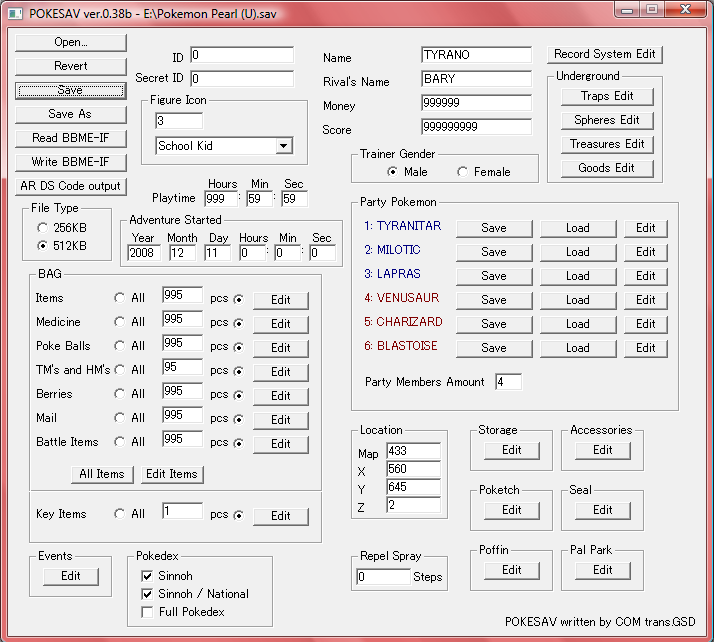The height and width of the screenshot is (642, 714).
Task: Open the Poketch Edit button
Action: (x=511, y=510)
